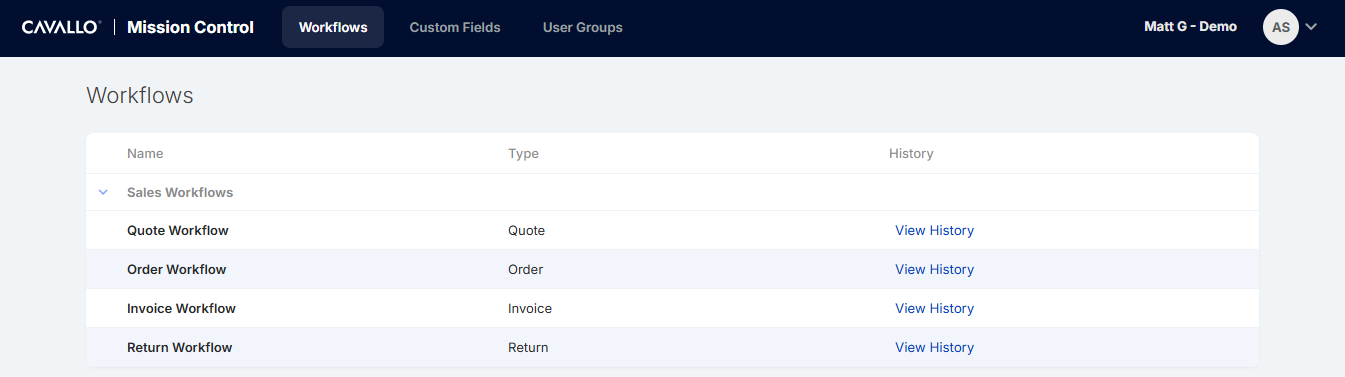View History for Return Workflow
This screenshot has height=377, width=1345.
click(934, 347)
